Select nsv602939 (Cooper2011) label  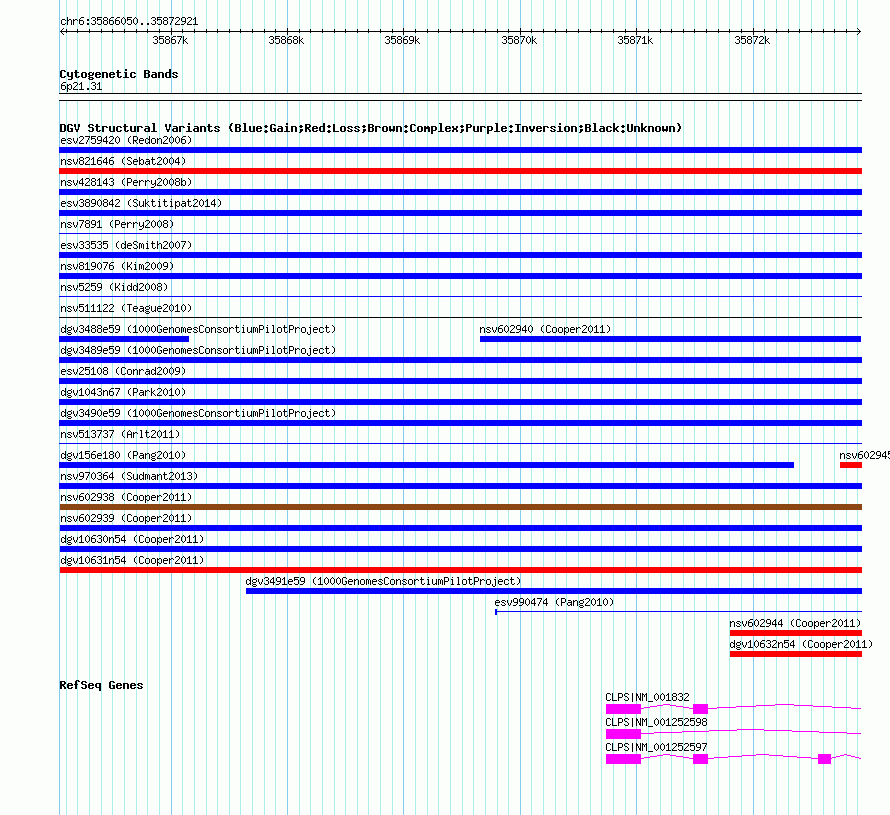click(126, 518)
